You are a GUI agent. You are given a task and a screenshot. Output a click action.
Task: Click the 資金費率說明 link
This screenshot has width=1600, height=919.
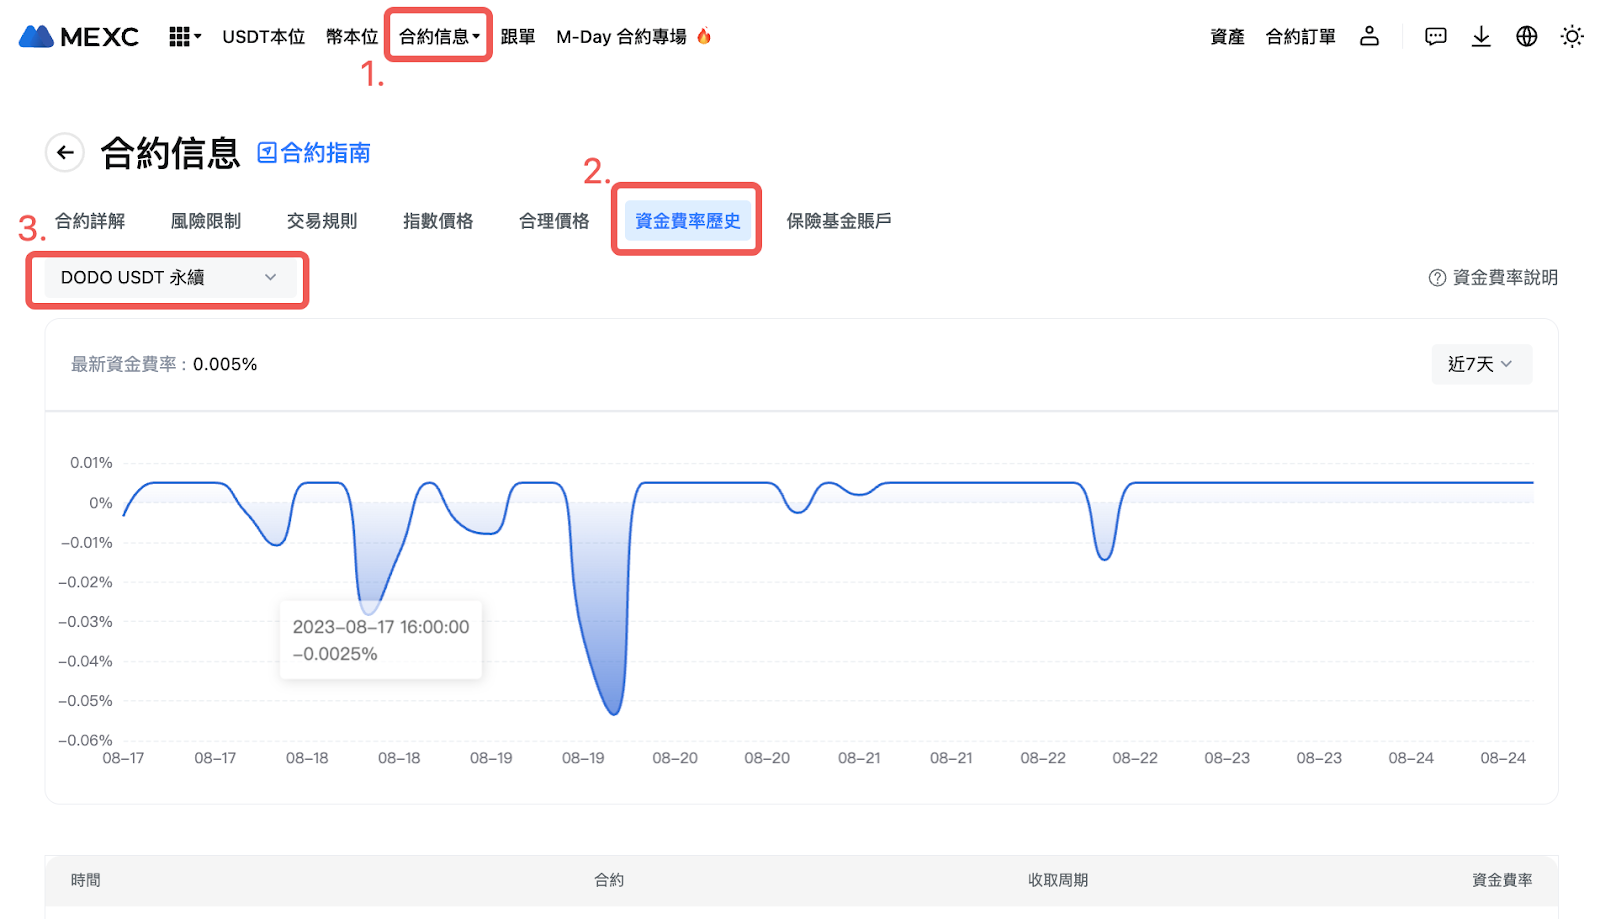point(1504,278)
